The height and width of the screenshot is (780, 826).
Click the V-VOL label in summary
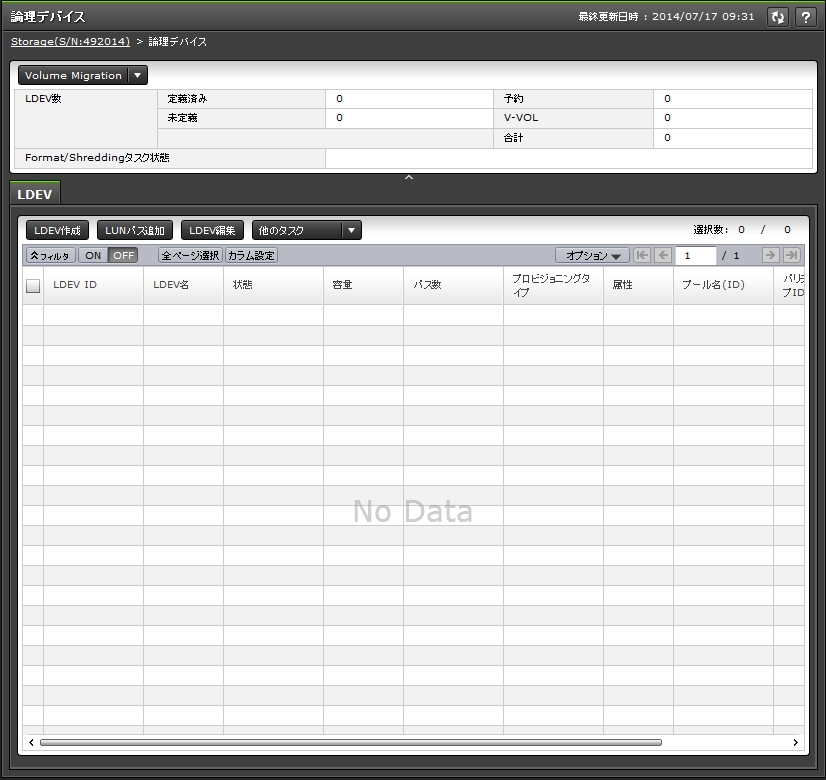[521, 117]
